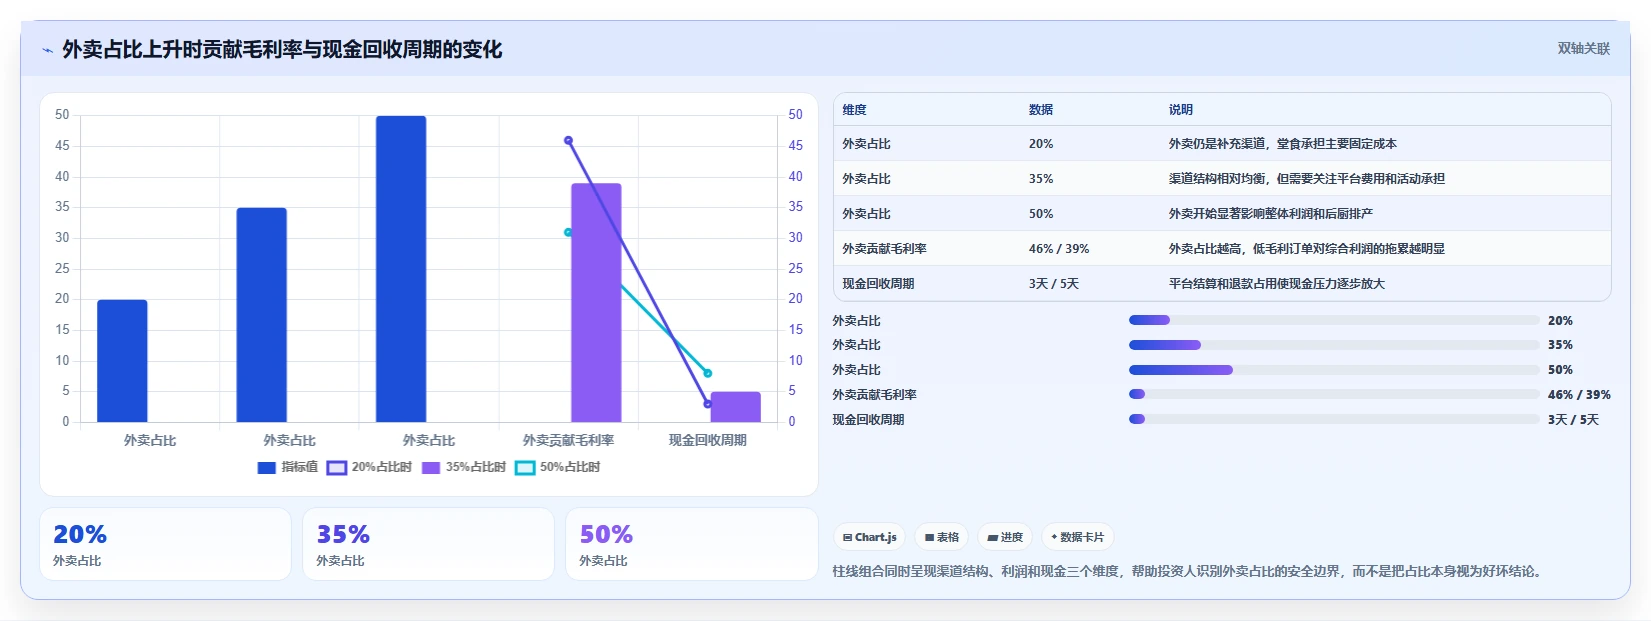Click the 现金回收周期 x-axis label

click(x=707, y=440)
